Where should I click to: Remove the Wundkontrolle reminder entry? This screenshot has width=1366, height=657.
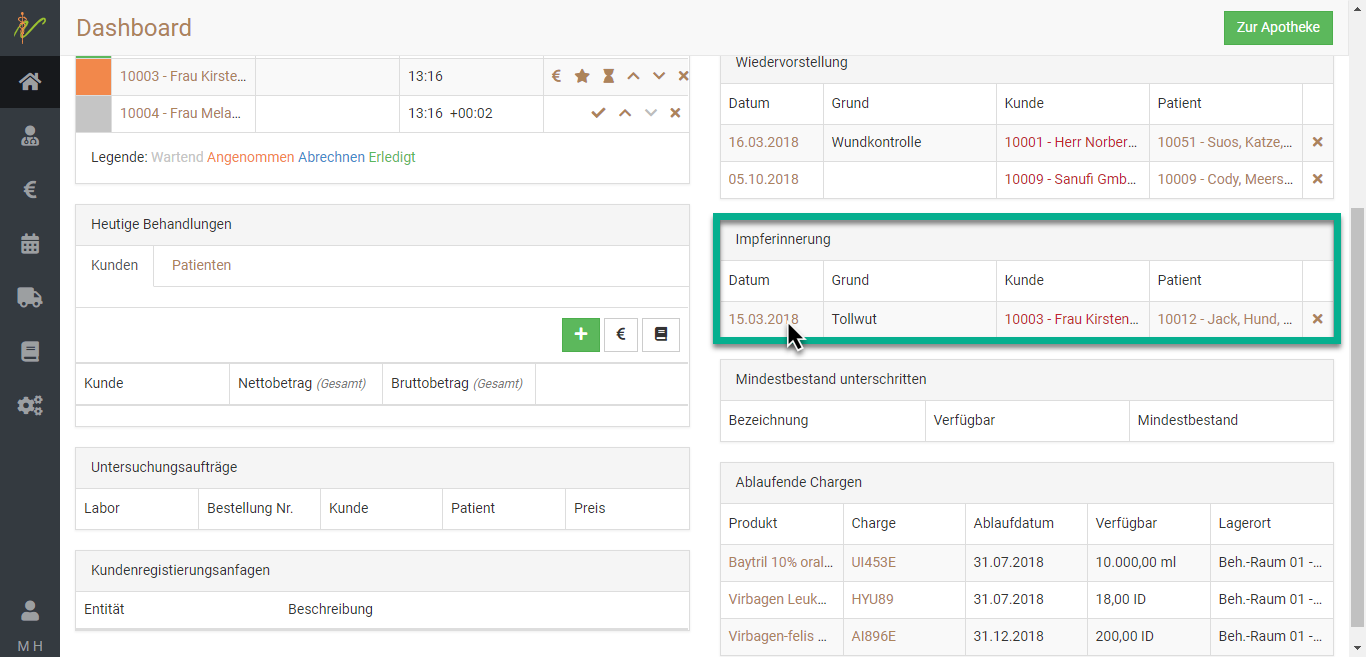pos(1317,142)
